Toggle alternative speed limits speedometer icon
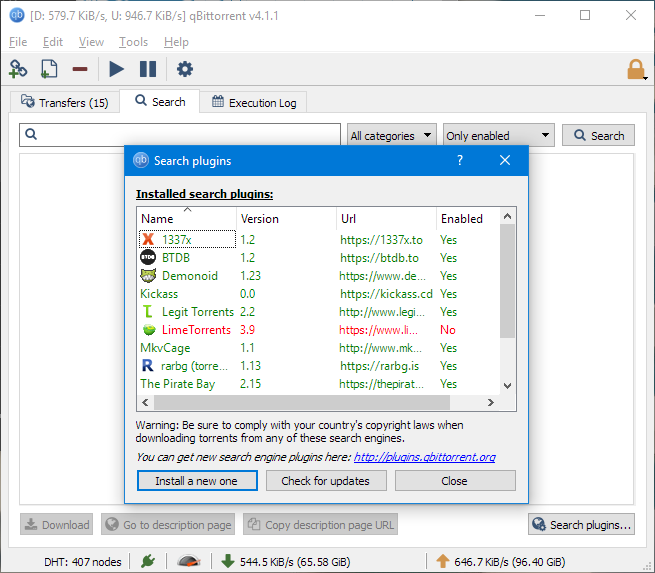The image size is (655, 573). tap(189, 561)
